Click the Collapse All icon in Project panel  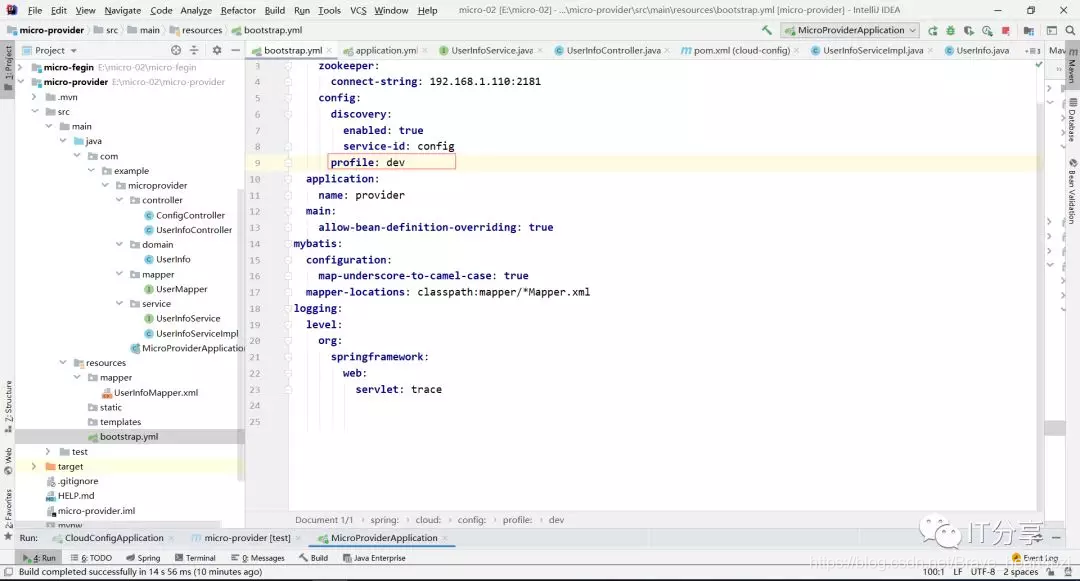[194, 50]
